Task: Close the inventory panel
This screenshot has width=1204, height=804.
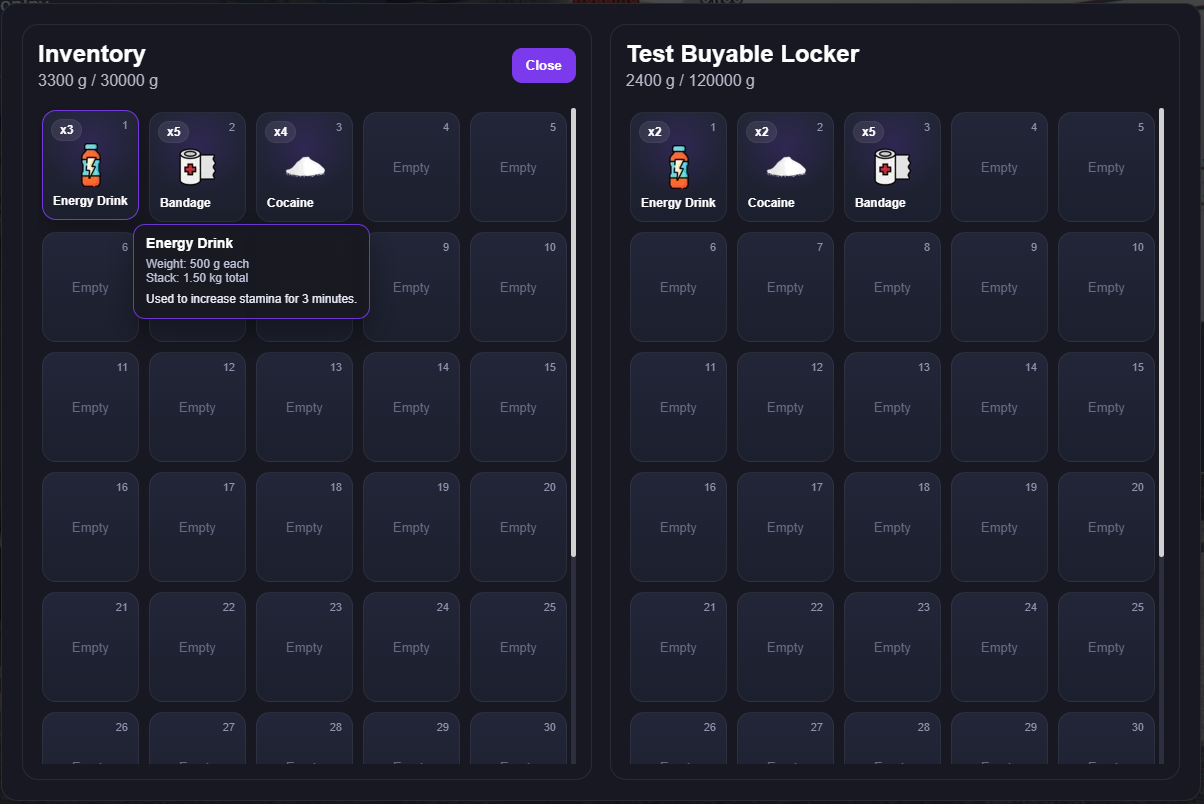Action: [x=544, y=65]
